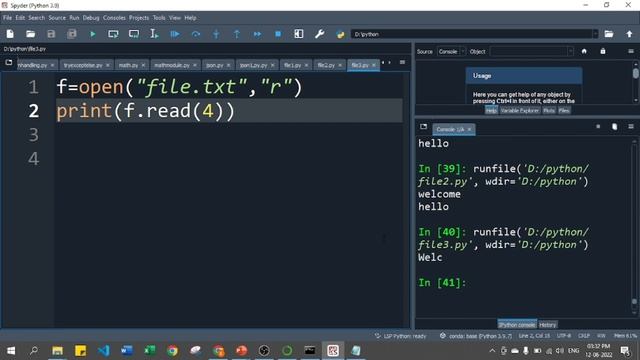Run current cell icon
640x360 pixels.
coord(113,34)
